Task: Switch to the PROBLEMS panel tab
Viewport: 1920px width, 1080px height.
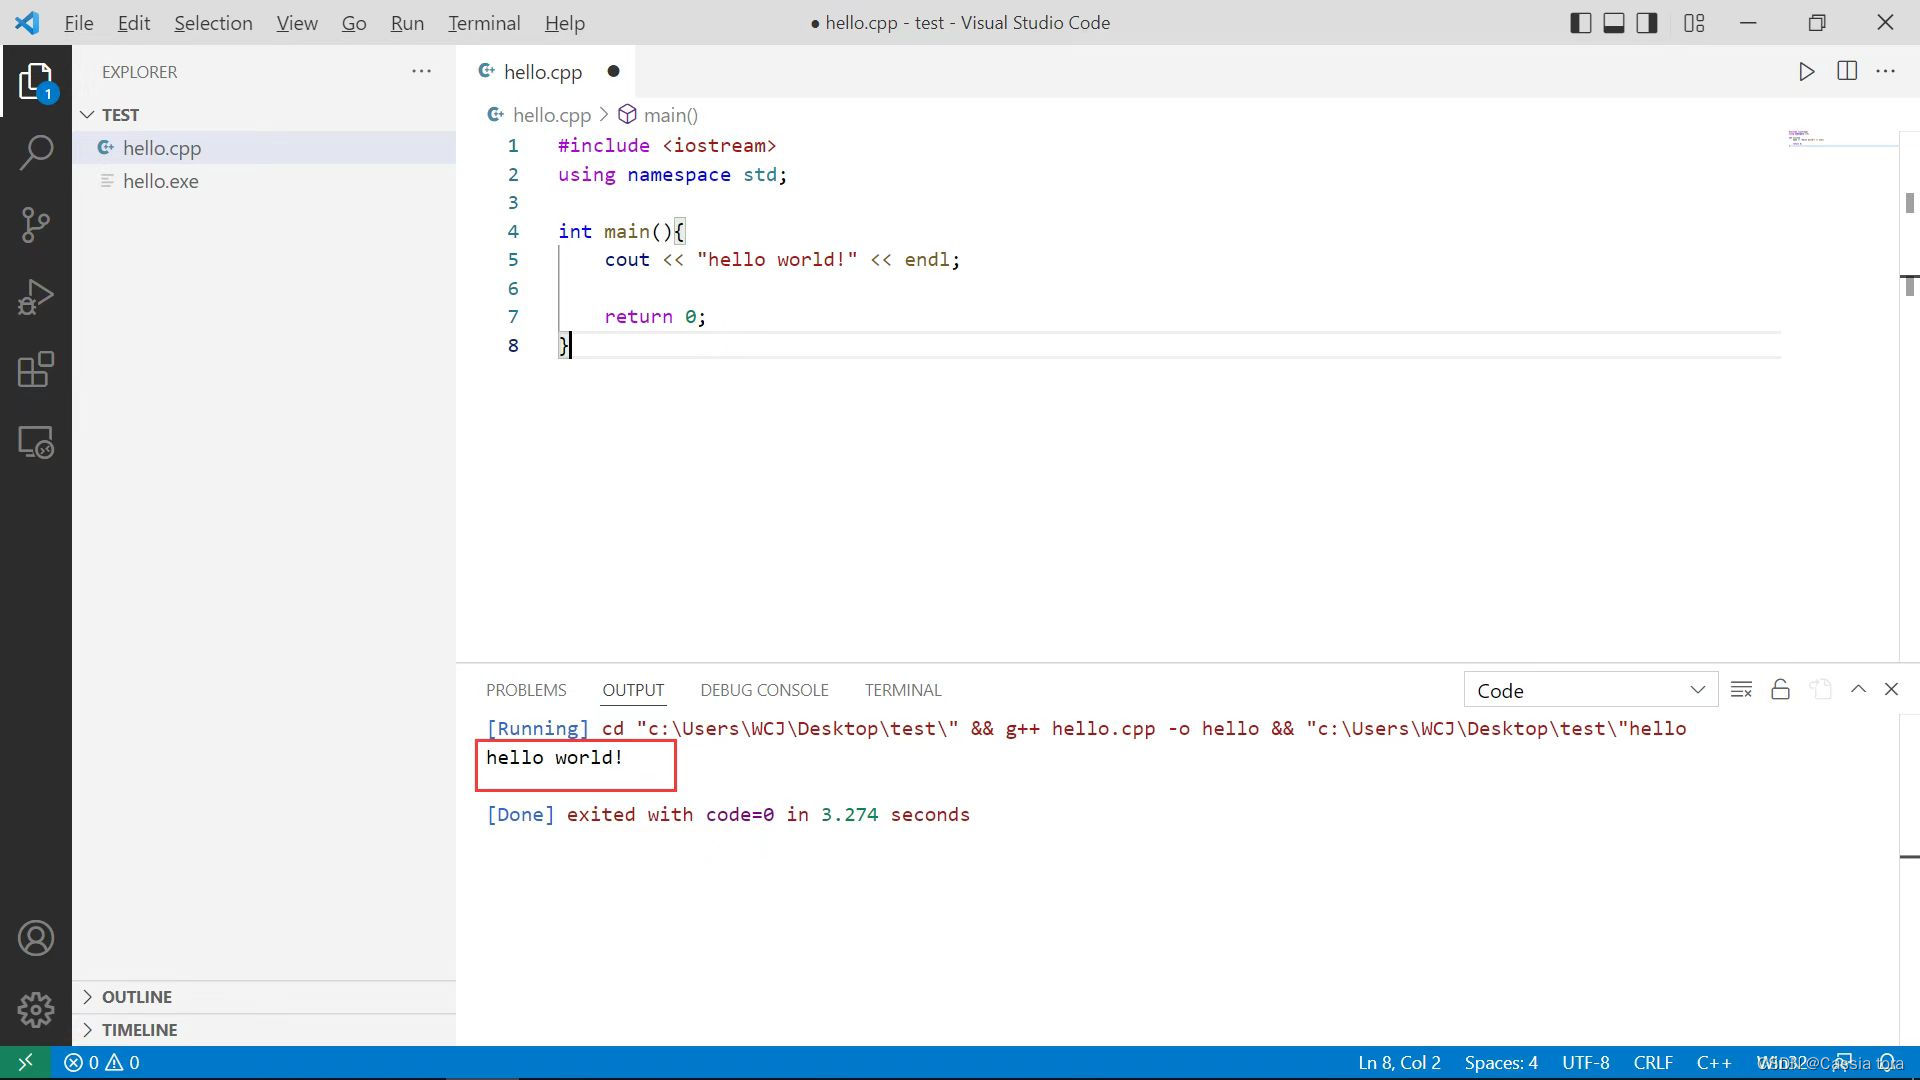Action: (526, 690)
